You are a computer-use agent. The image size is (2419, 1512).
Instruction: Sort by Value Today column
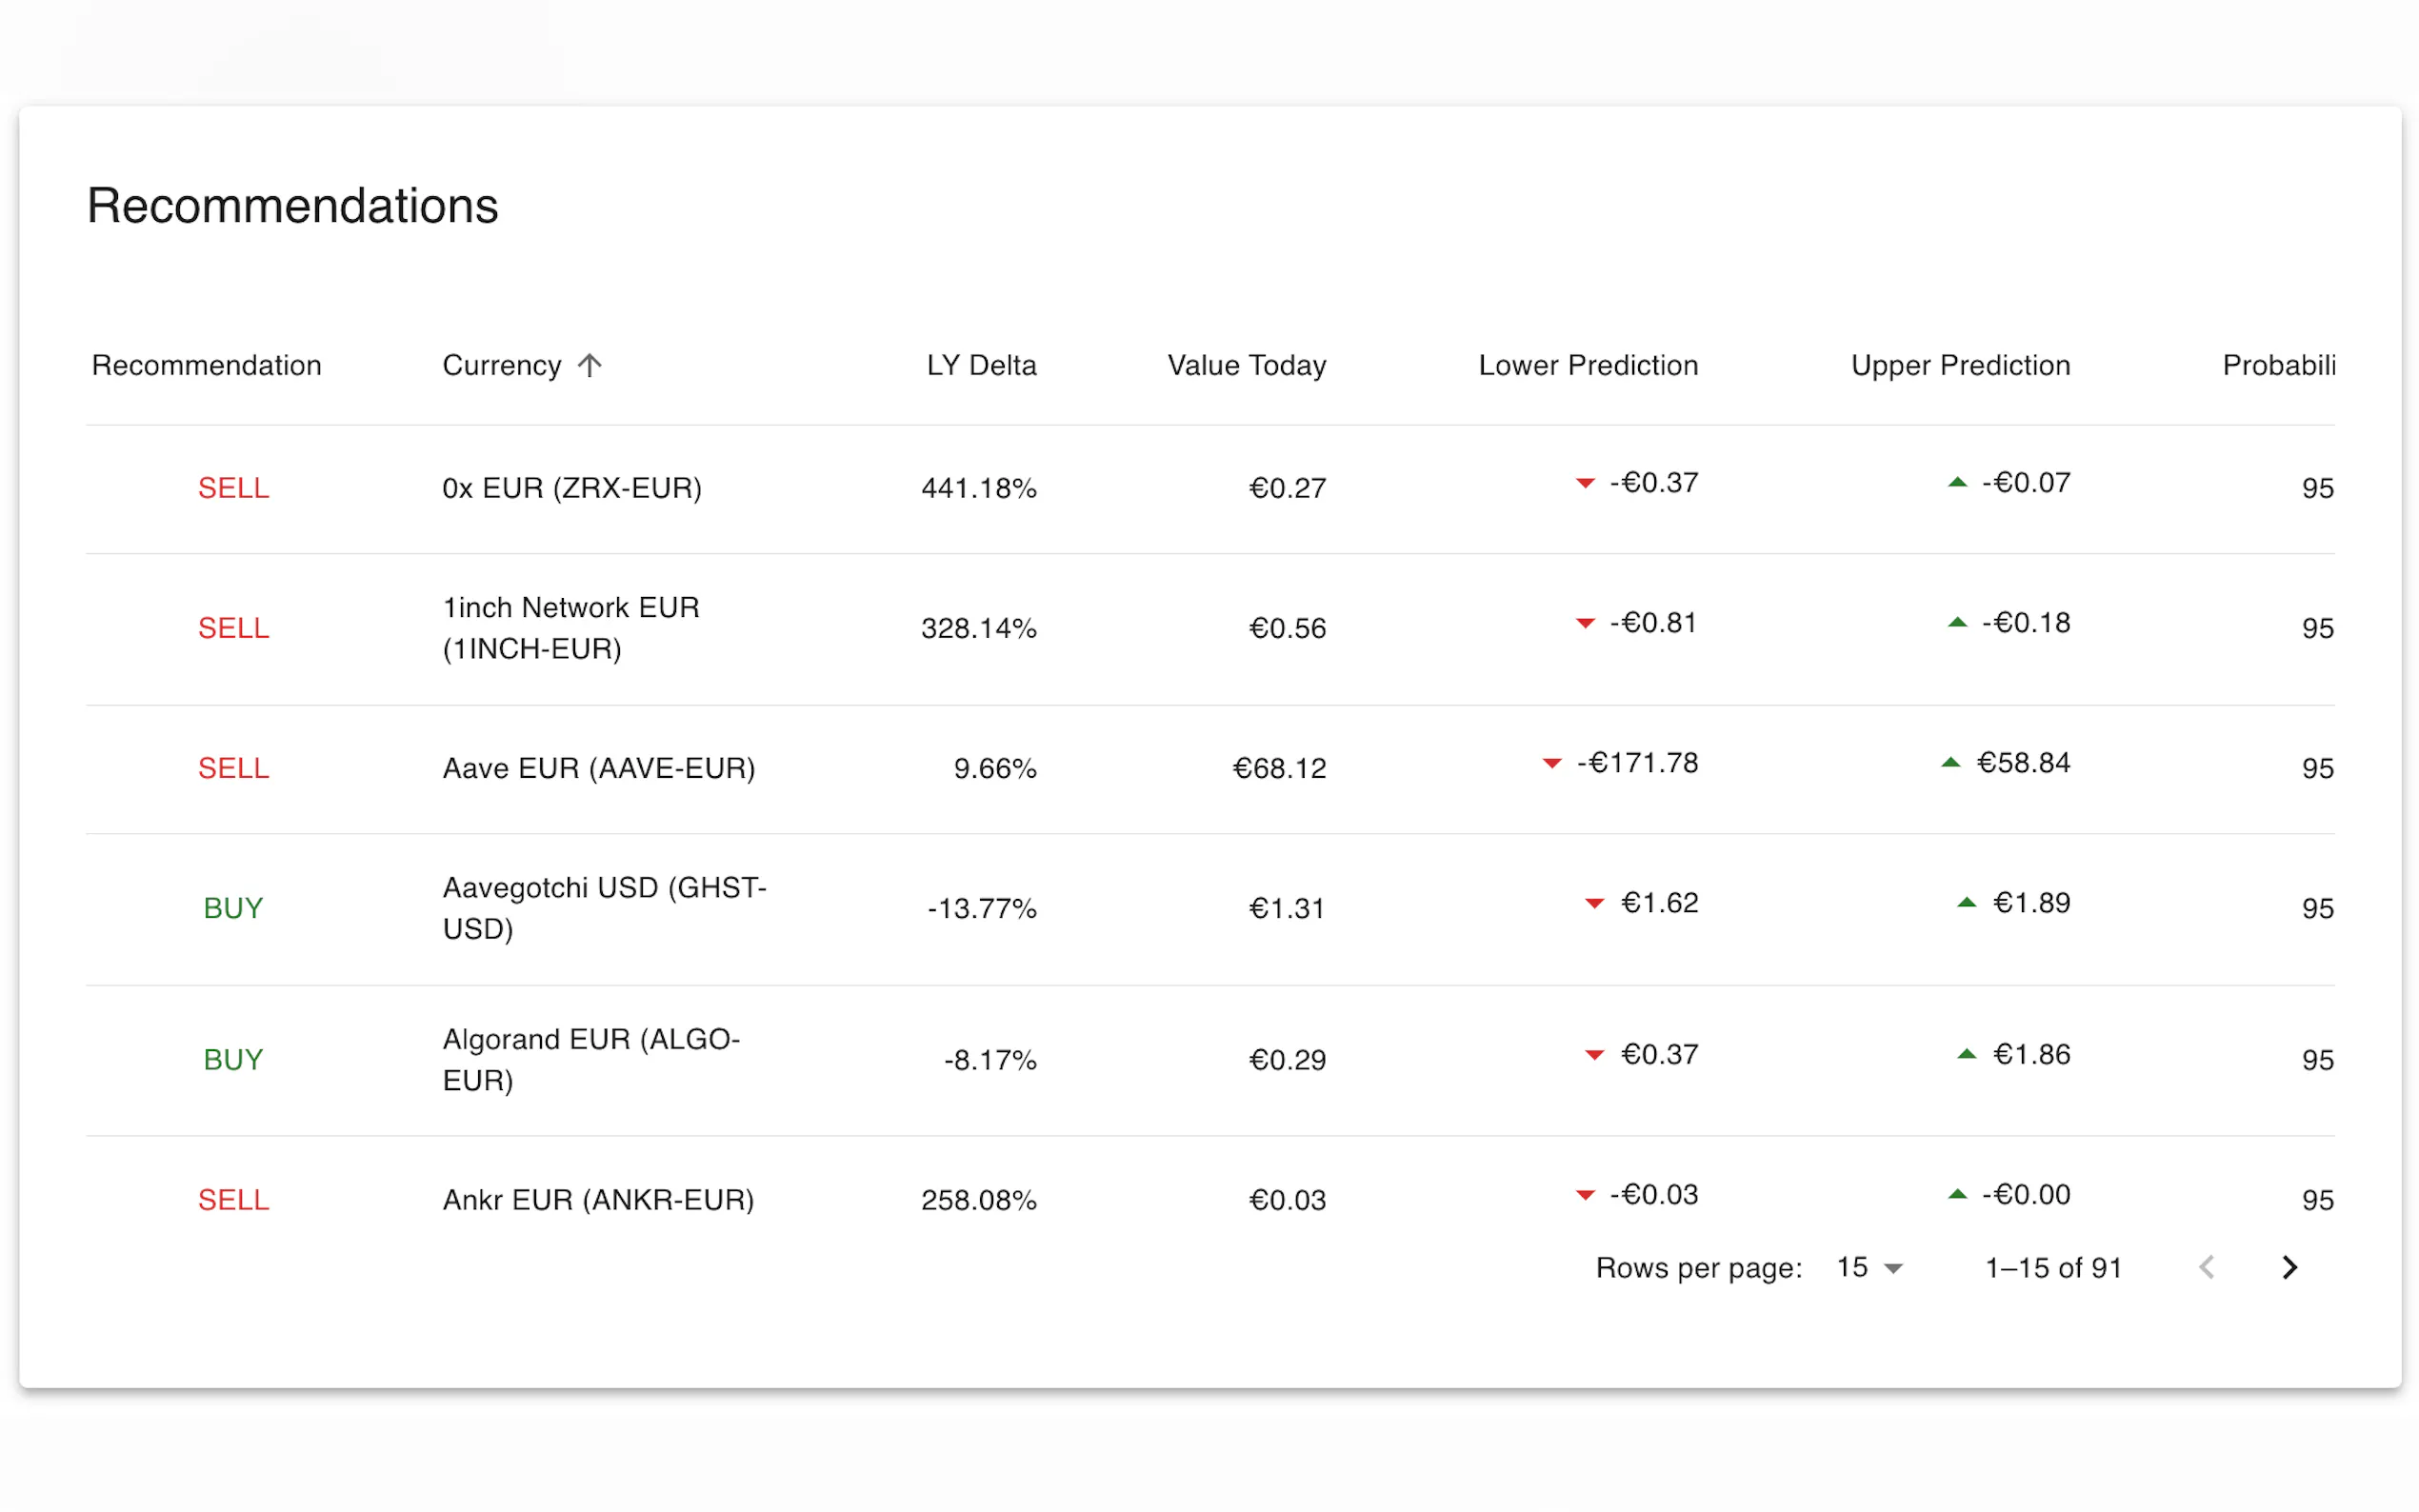(x=1246, y=365)
